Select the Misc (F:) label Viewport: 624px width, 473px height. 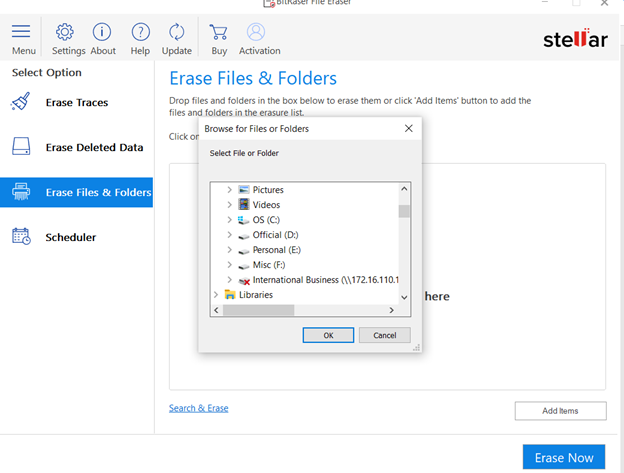pyautogui.click(x=269, y=265)
